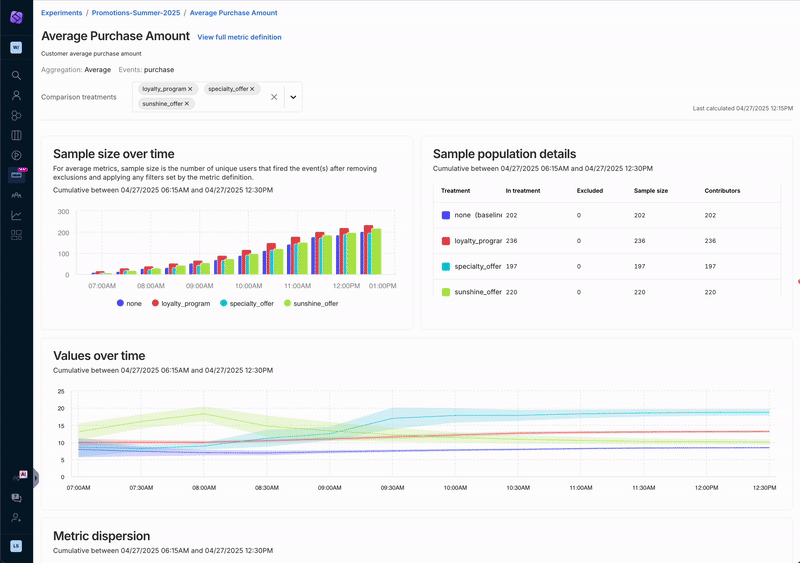Remove the loyalty_program treatment chip

click(190, 89)
